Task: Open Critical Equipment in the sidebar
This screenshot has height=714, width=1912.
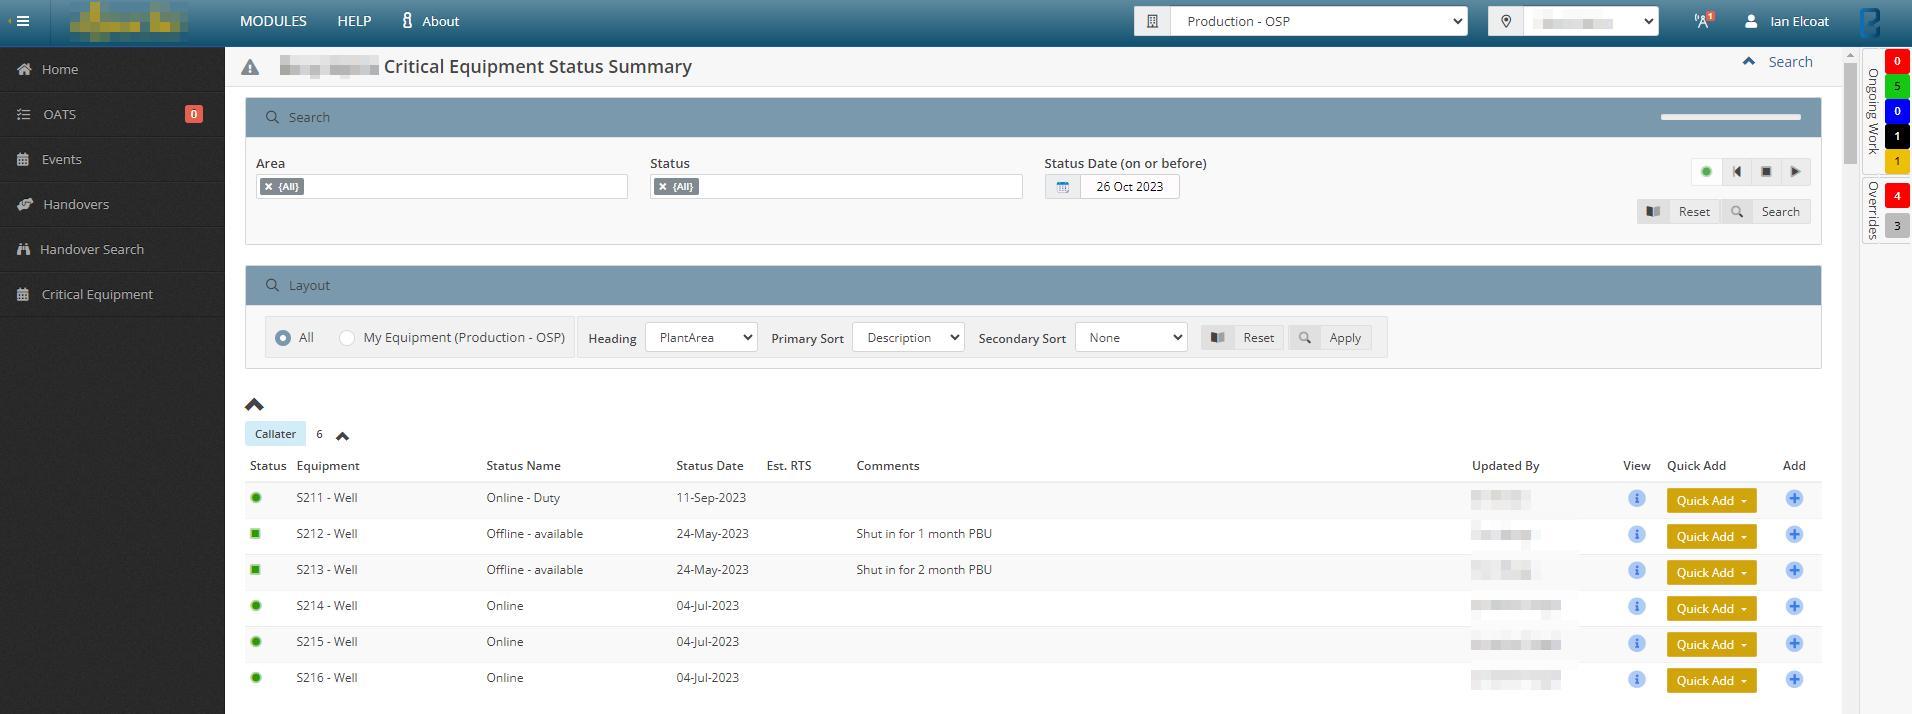Action: (112, 294)
